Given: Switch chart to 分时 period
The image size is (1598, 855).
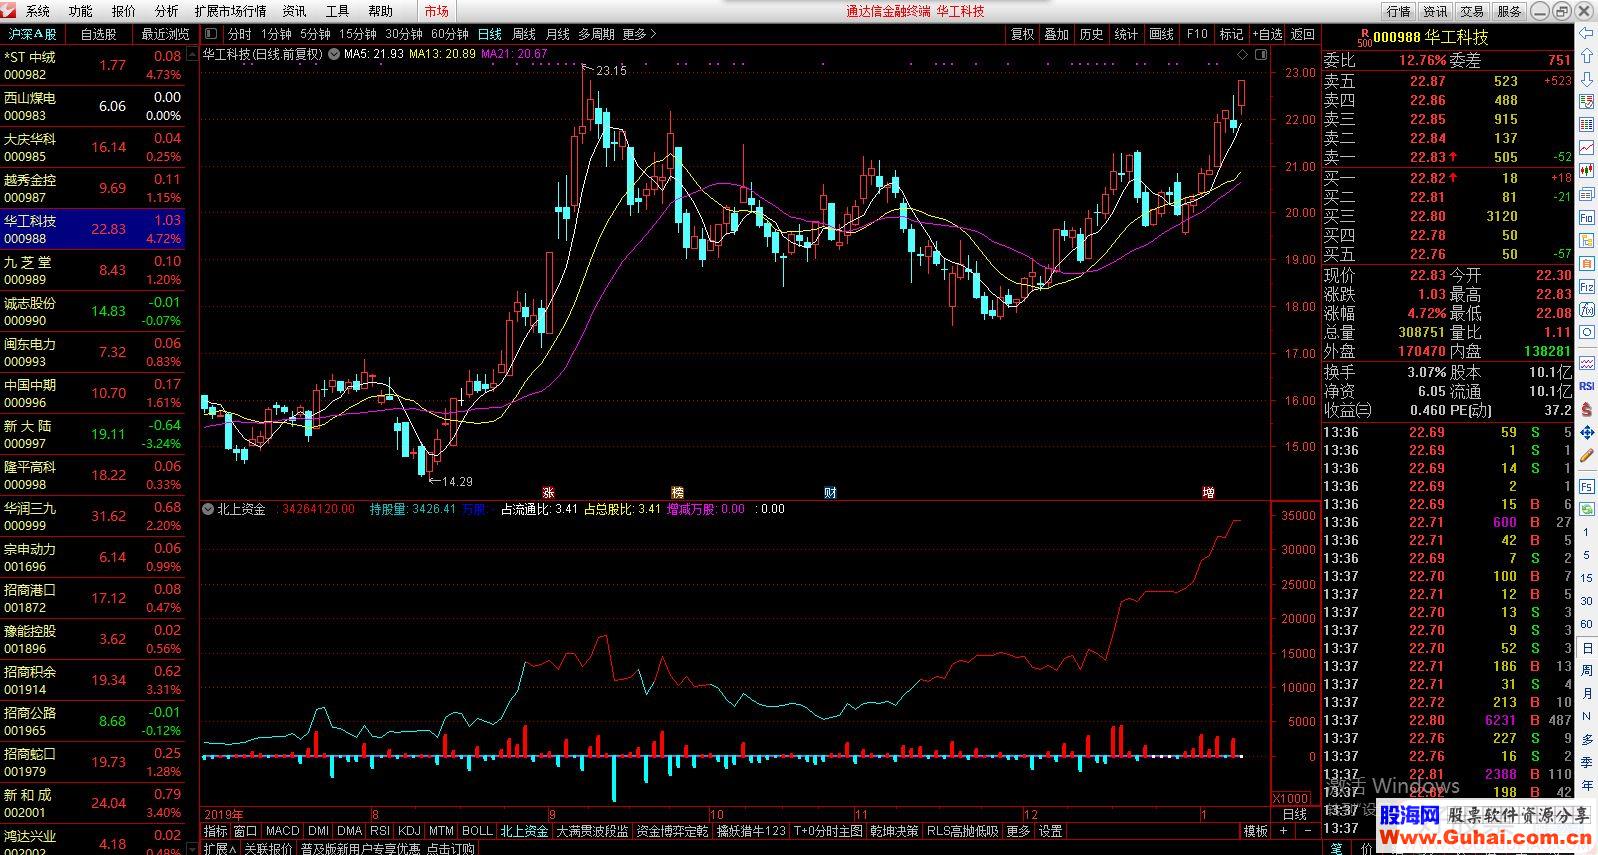Looking at the screenshot, I should 240,34.
